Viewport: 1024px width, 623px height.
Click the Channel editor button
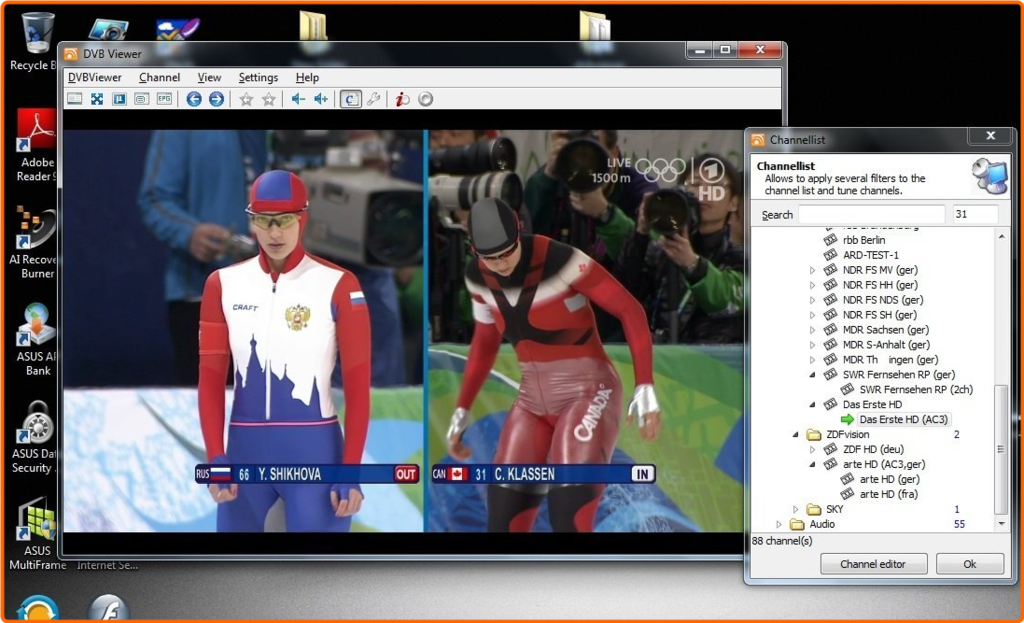pos(873,564)
